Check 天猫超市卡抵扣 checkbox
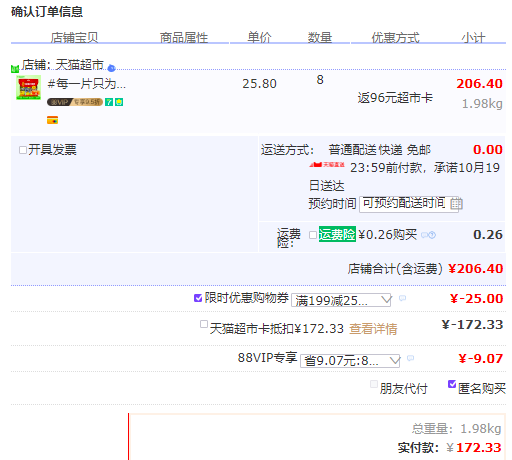Screen dimensions: 512x460 [204, 324]
